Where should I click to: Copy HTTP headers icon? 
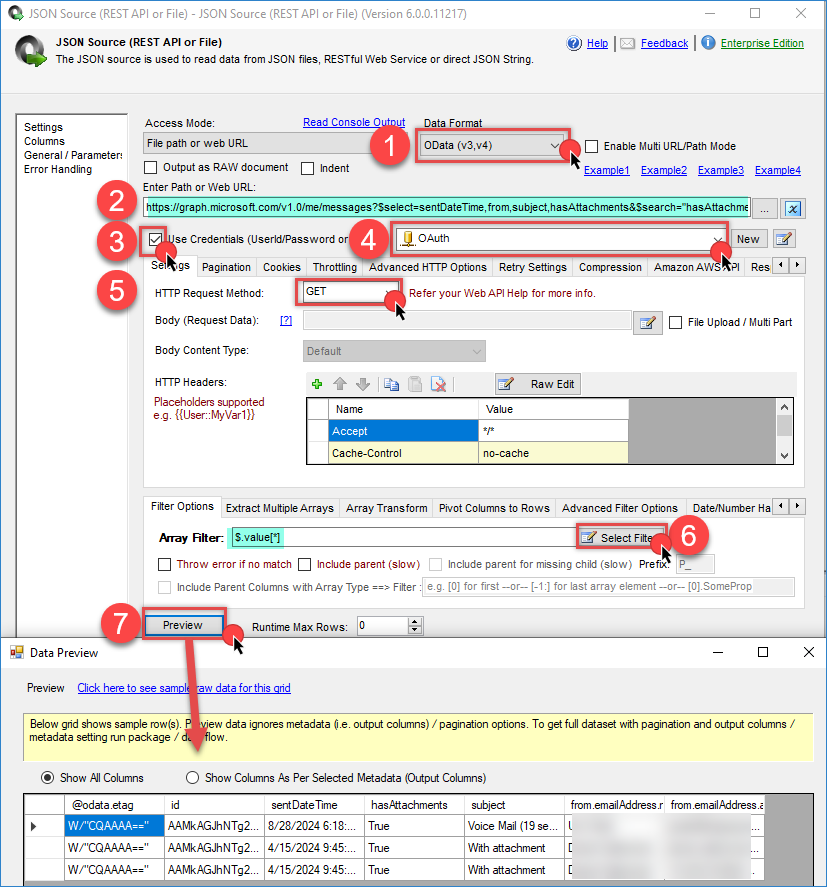[391, 384]
